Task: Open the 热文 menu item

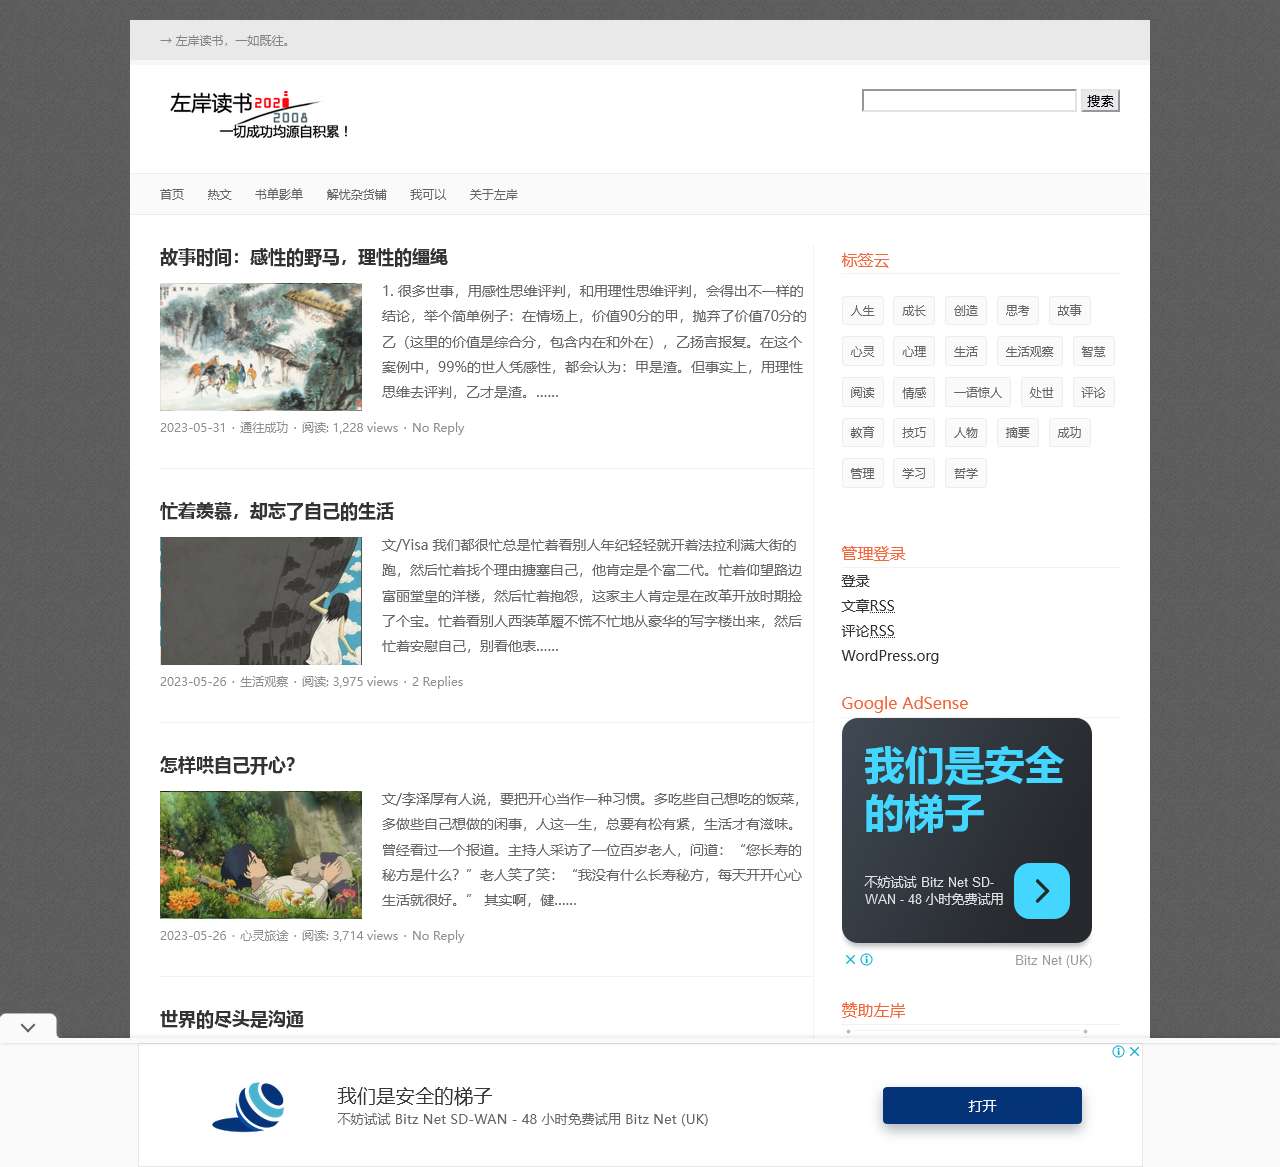Action: (219, 194)
